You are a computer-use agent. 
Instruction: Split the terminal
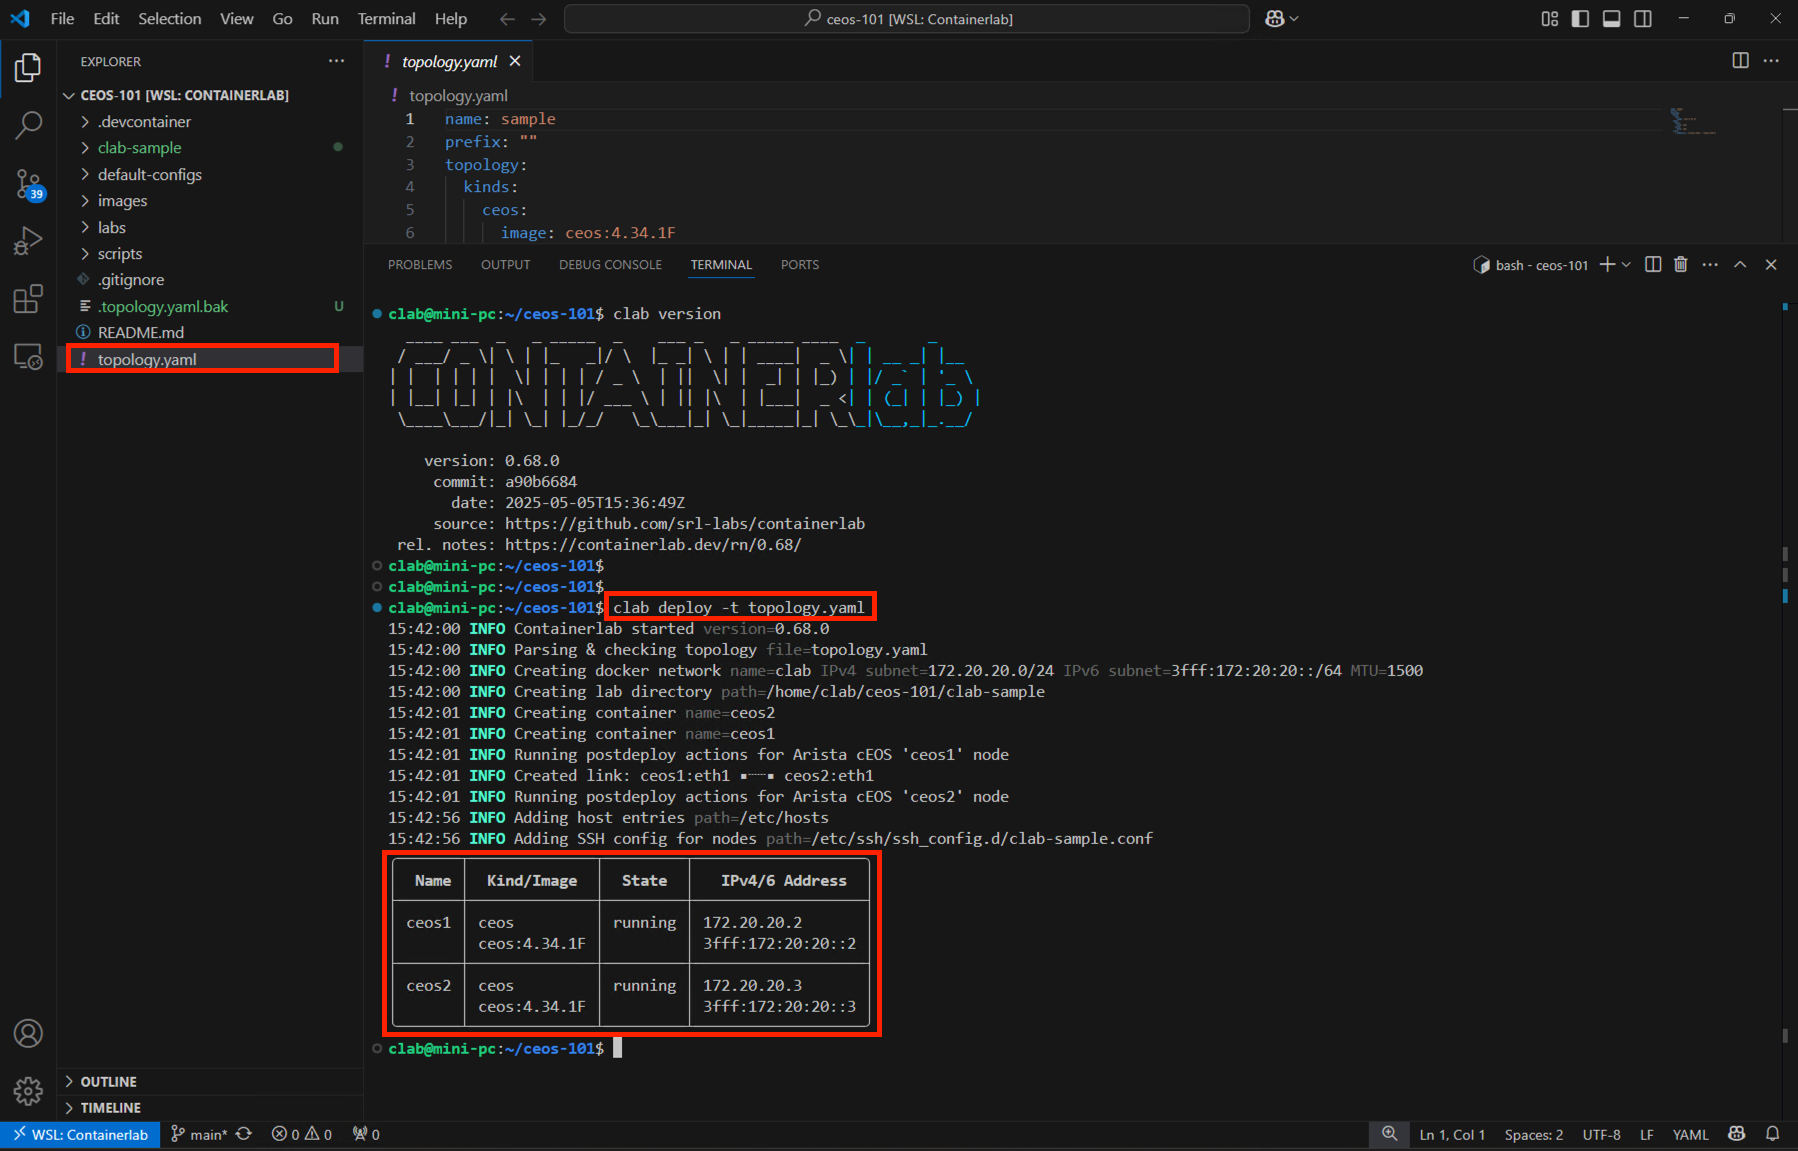coord(1650,264)
